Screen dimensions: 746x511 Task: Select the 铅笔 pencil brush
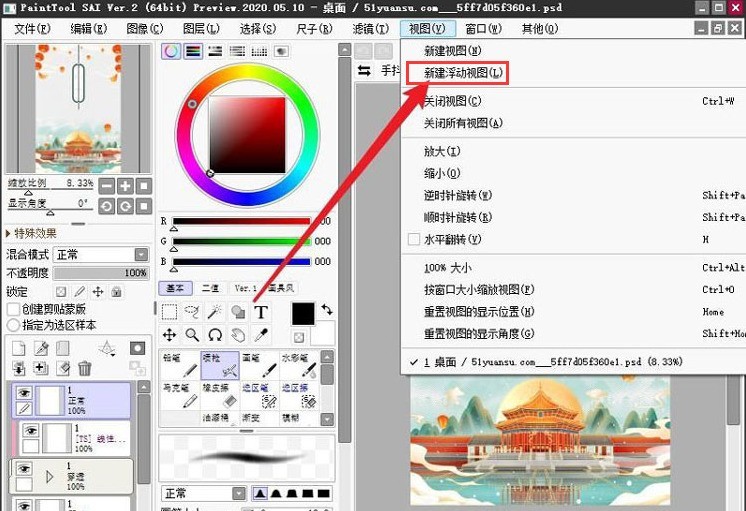pos(180,365)
